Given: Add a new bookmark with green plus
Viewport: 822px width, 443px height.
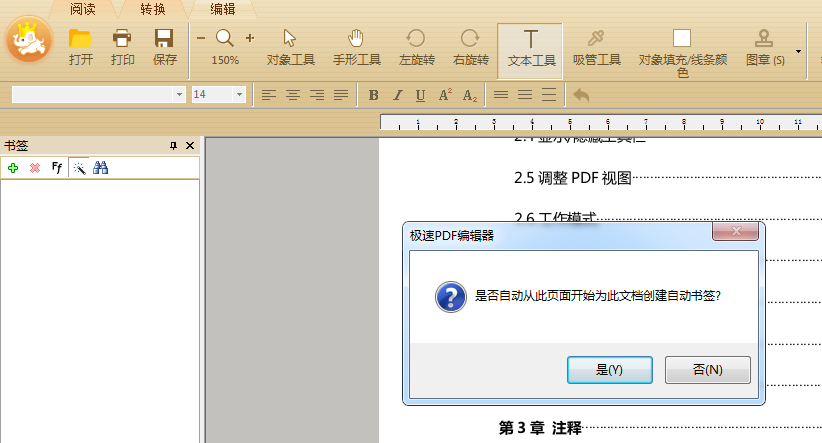Looking at the screenshot, I should point(13,168).
